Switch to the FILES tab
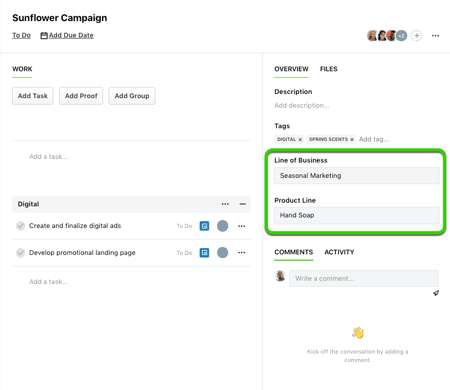 (329, 69)
